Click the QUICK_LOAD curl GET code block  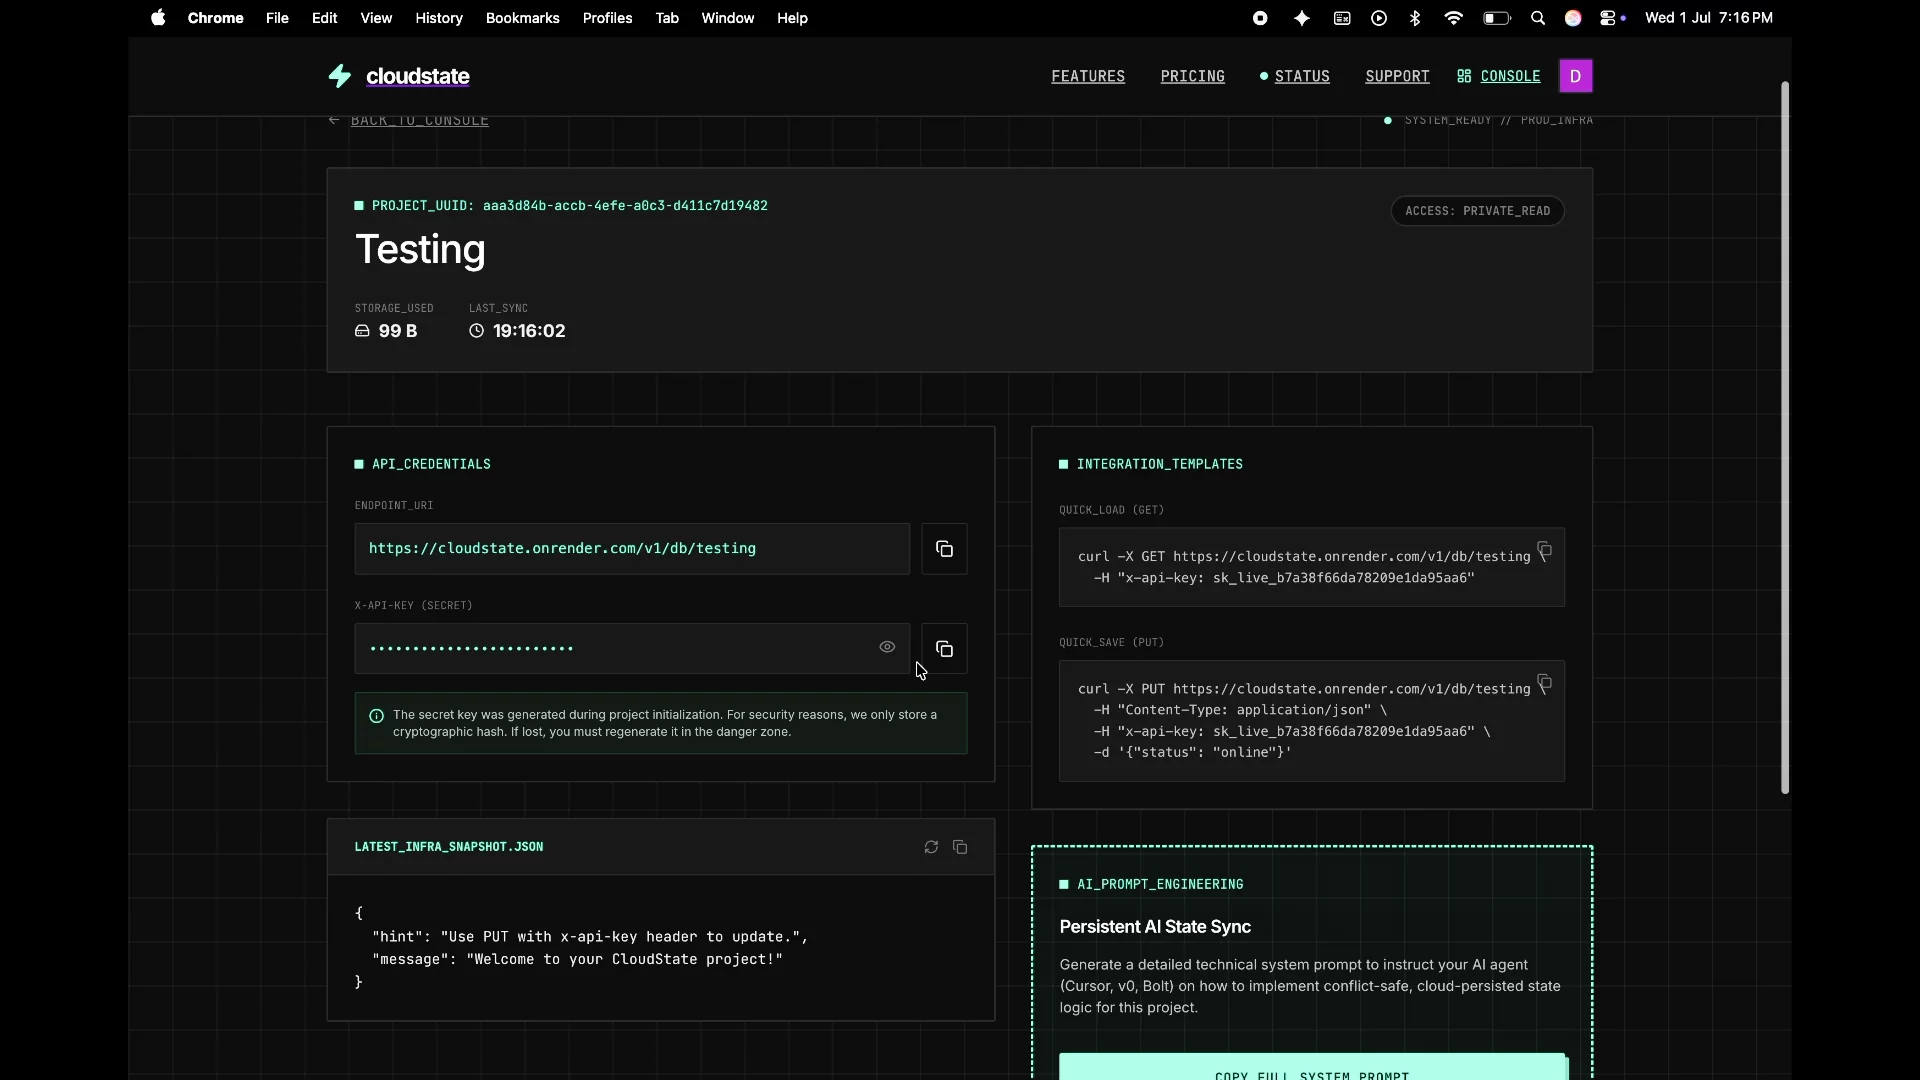point(1312,567)
